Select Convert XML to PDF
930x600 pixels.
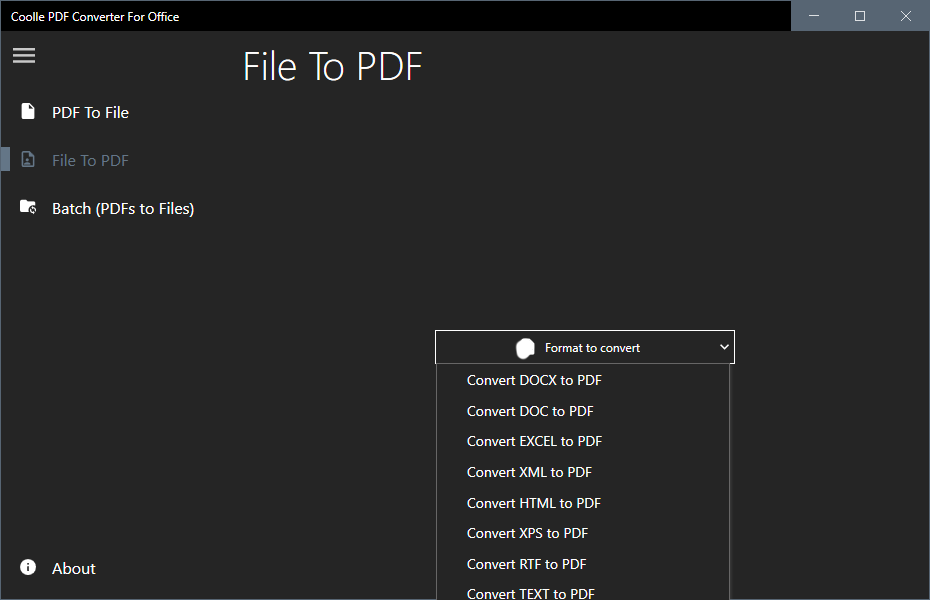pyautogui.click(x=529, y=472)
